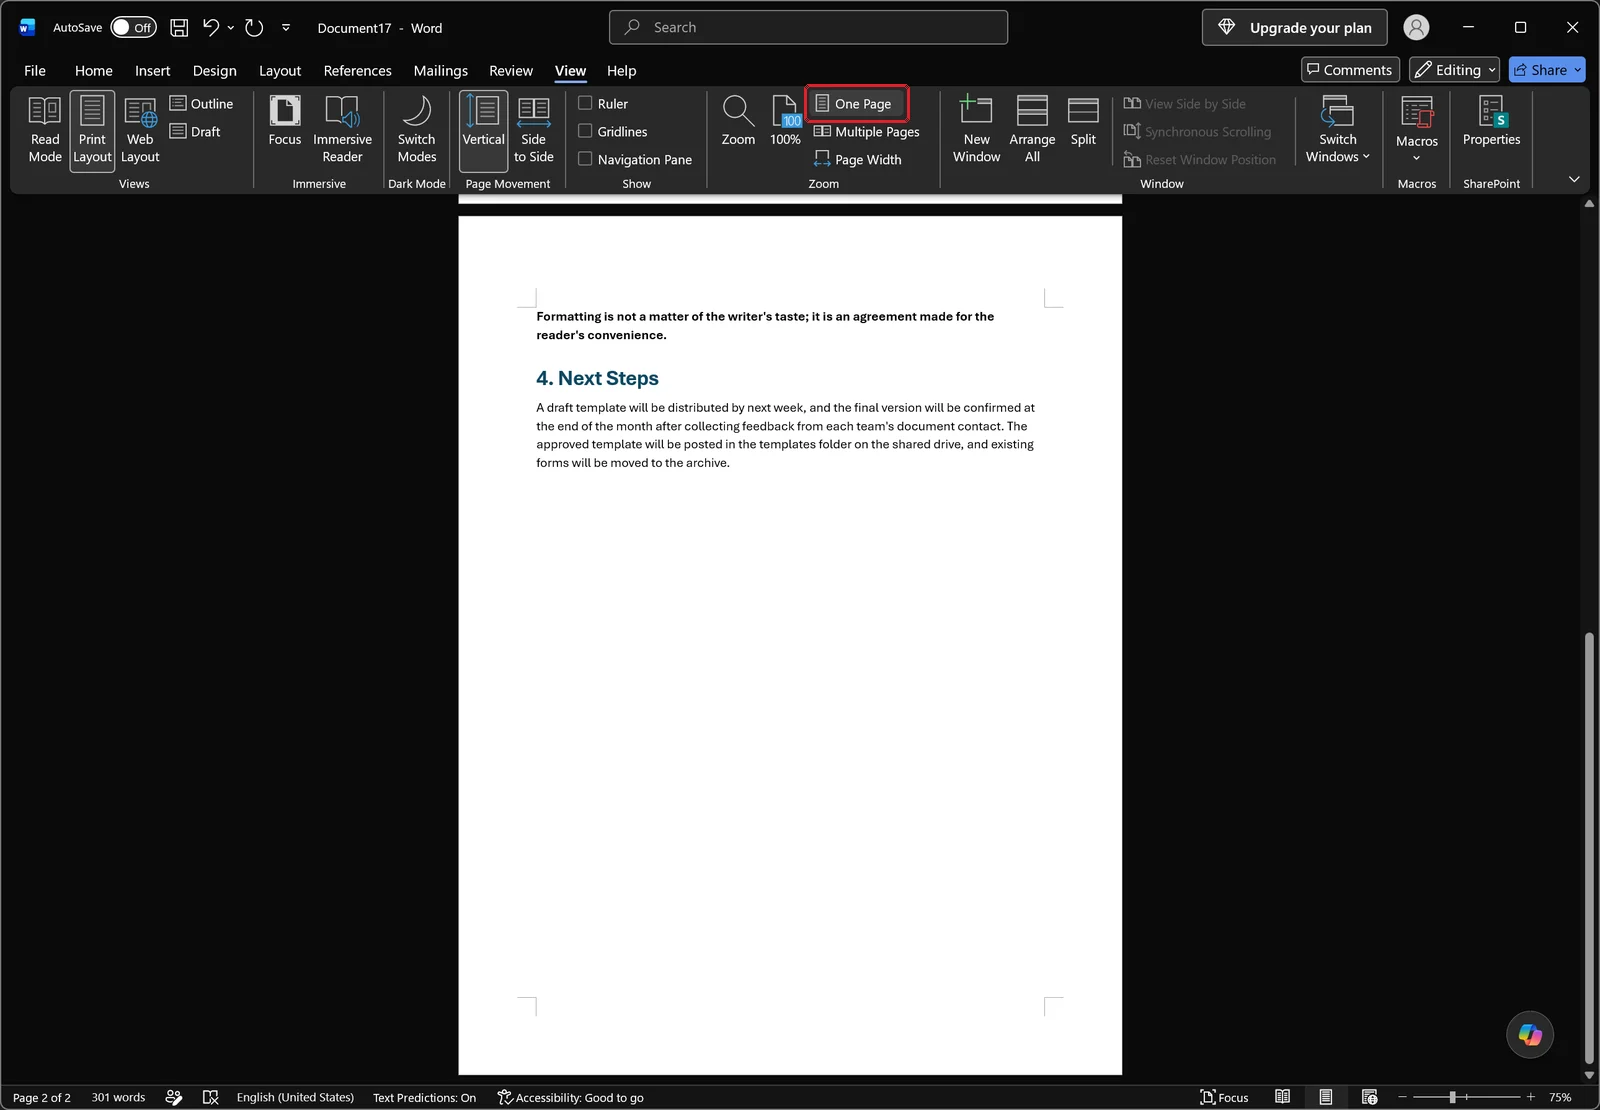Select Side to Side page movement
Viewport: 1600px width, 1110px height.
(x=534, y=130)
